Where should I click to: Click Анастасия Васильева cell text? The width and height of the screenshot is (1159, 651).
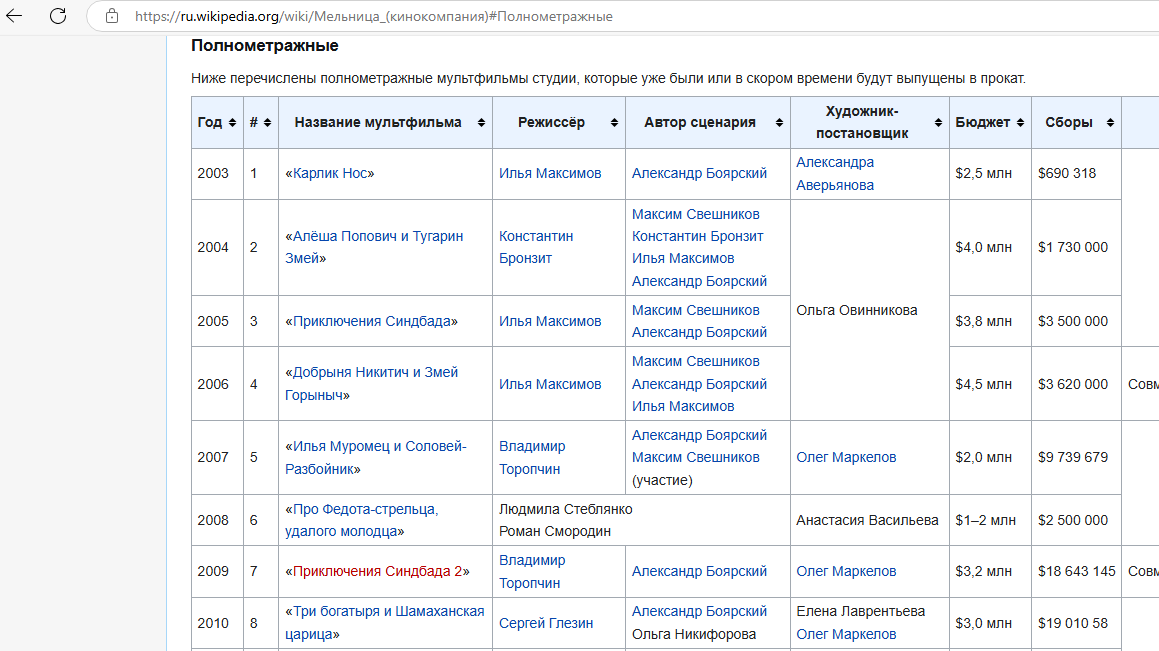[x=867, y=520]
